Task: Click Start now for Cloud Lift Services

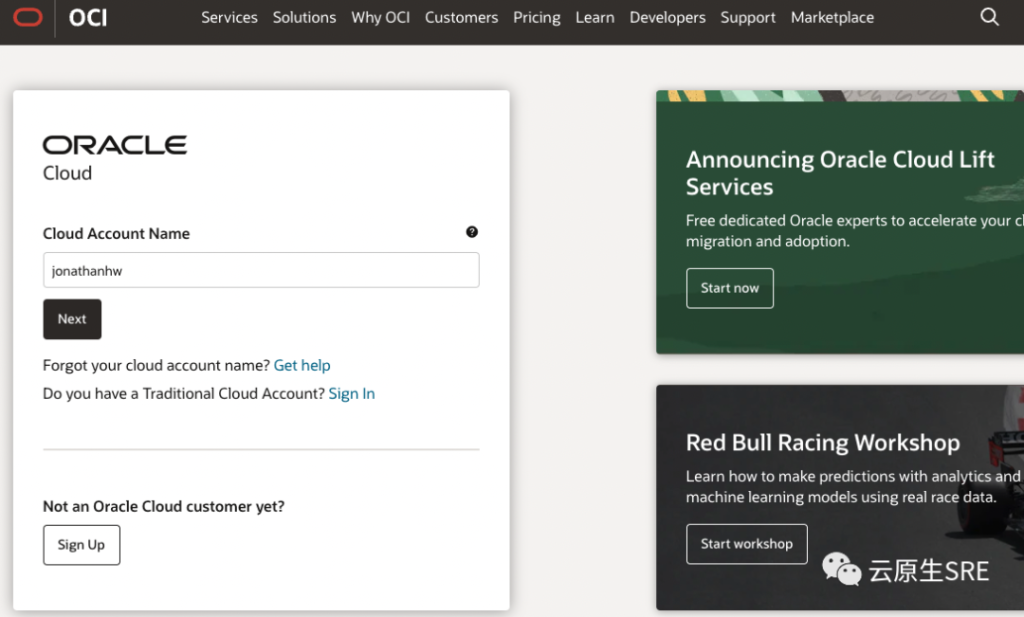Action: [x=730, y=288]
